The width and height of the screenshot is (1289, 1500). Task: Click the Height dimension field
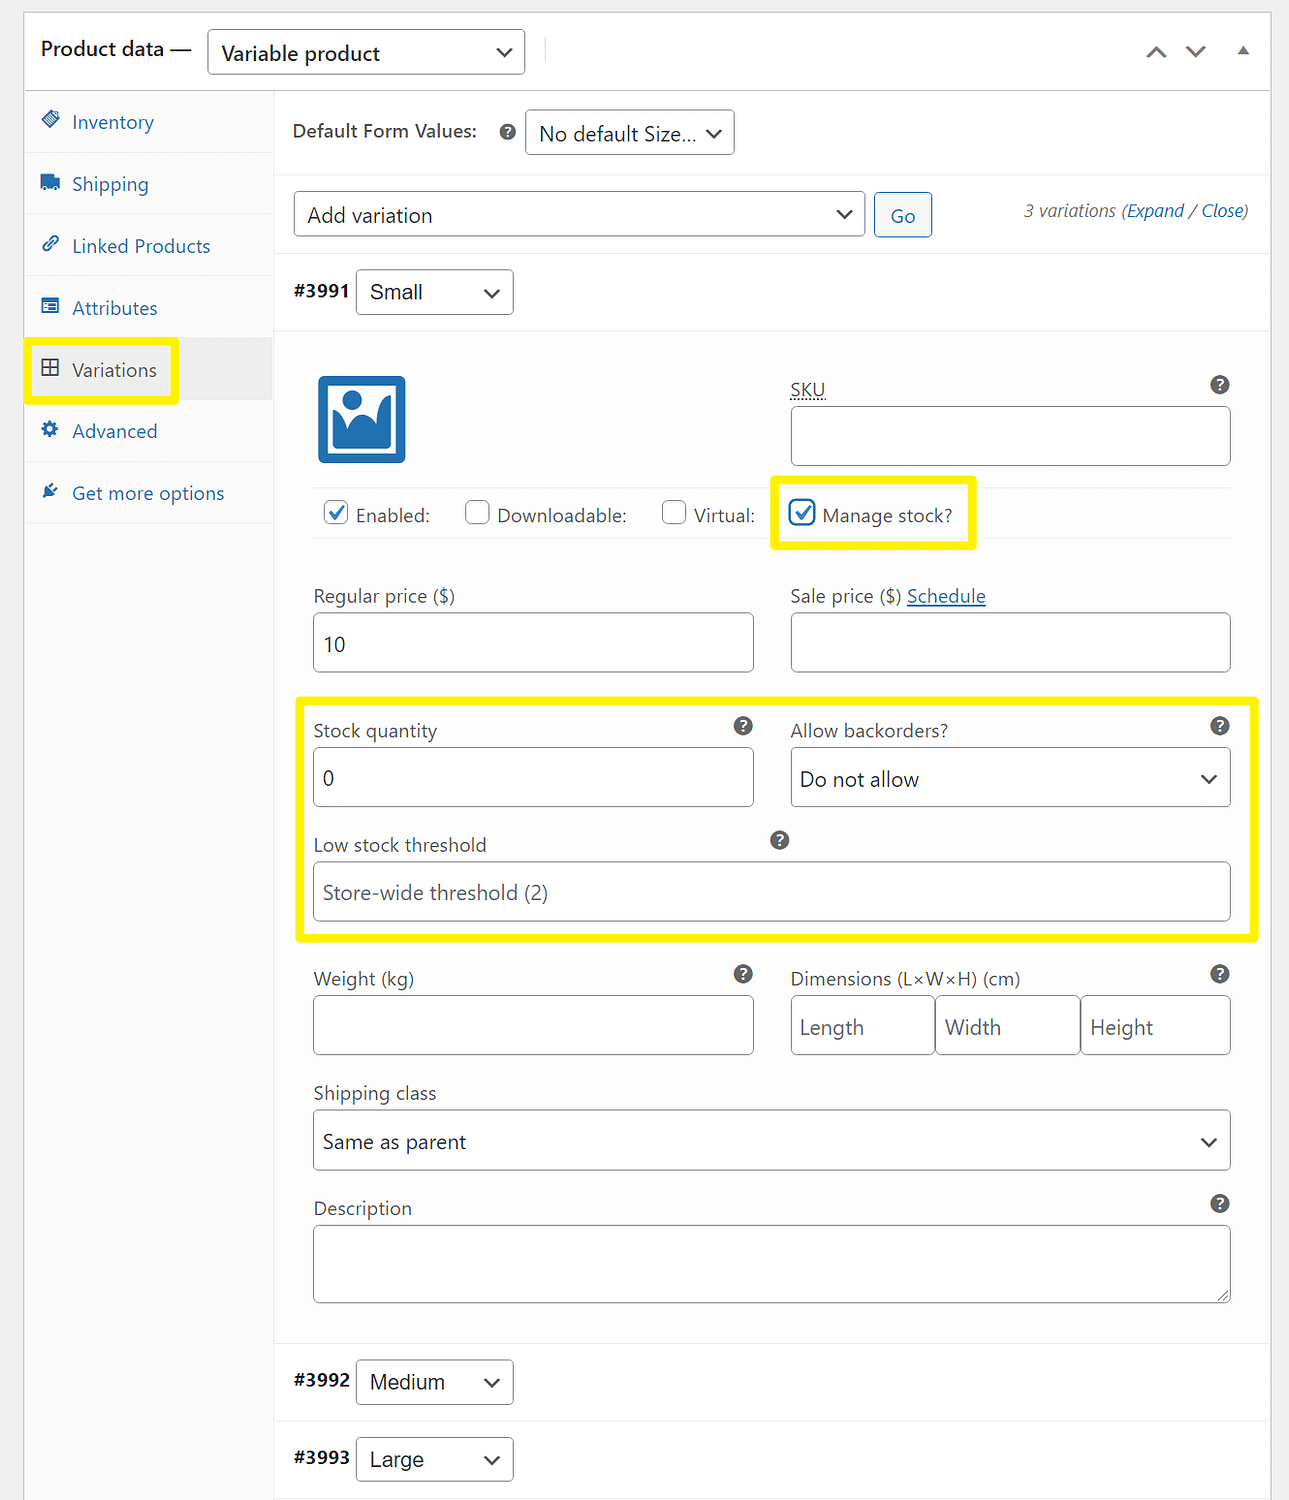click(1156, 1025)
